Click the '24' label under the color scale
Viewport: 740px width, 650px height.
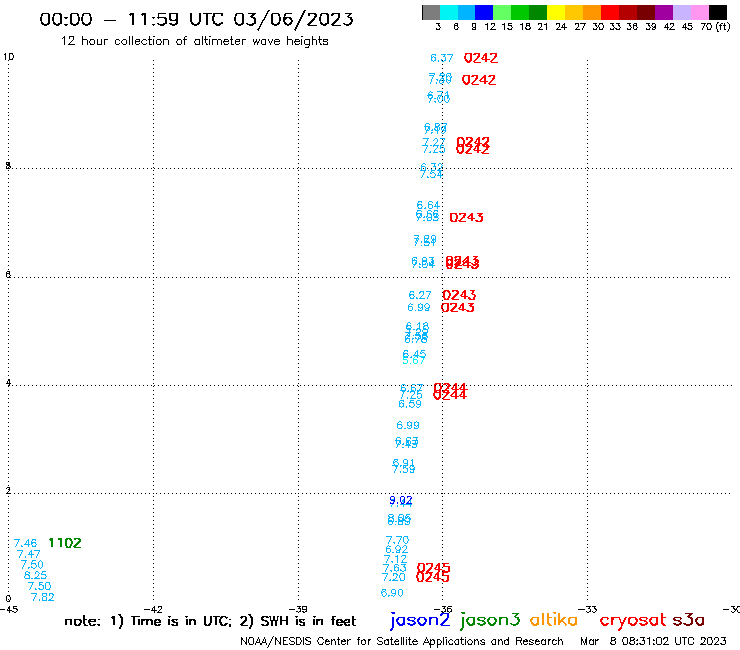point(561,26)
